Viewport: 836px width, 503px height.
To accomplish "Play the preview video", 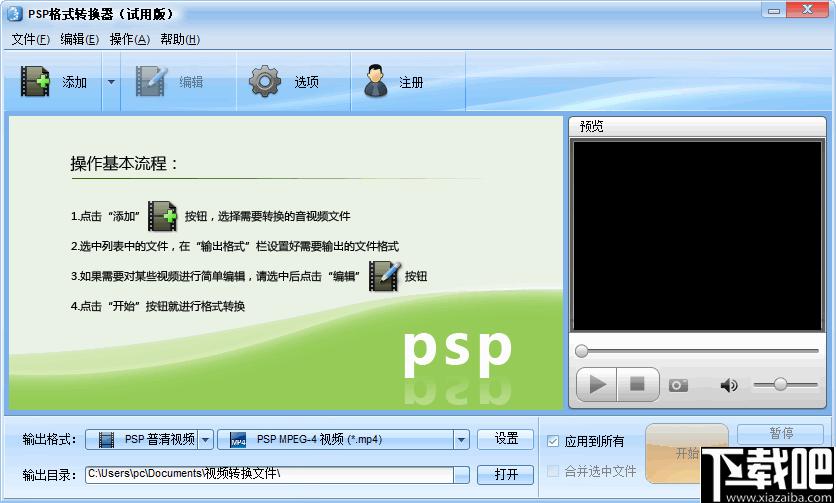I will coord(597,384).
